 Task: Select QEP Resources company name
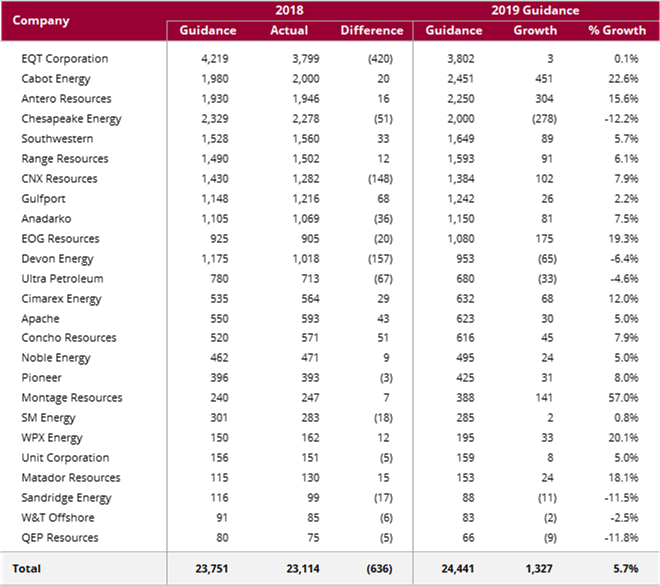(60, 538)
